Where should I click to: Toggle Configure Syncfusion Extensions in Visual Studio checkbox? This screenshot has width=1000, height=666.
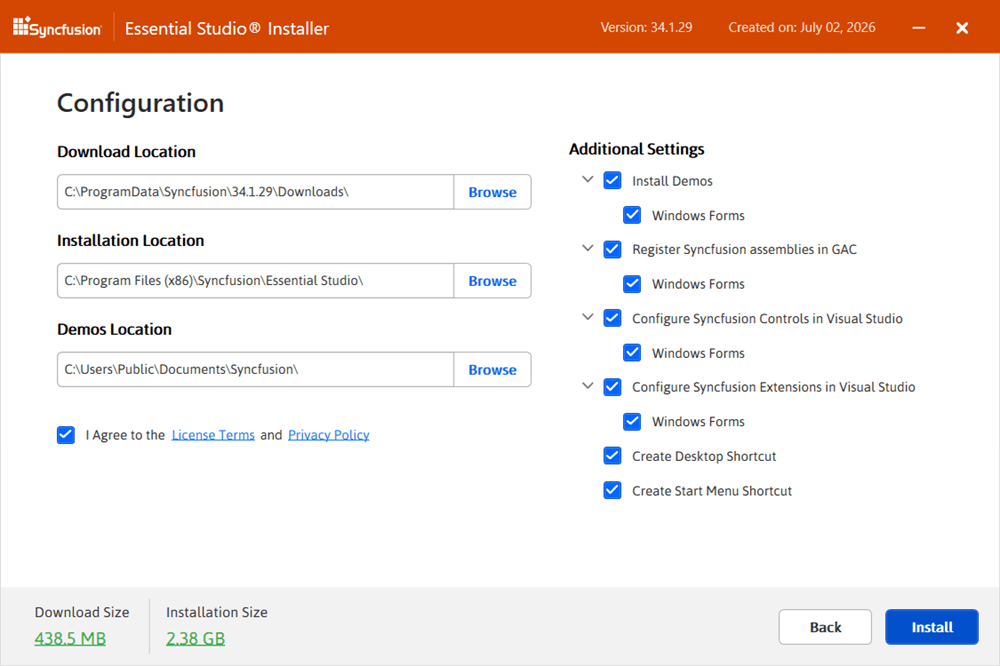point(612,387)
